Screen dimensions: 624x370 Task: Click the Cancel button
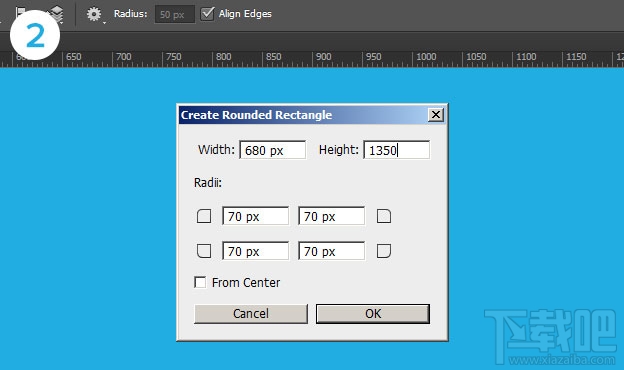[x=251, y=314]
